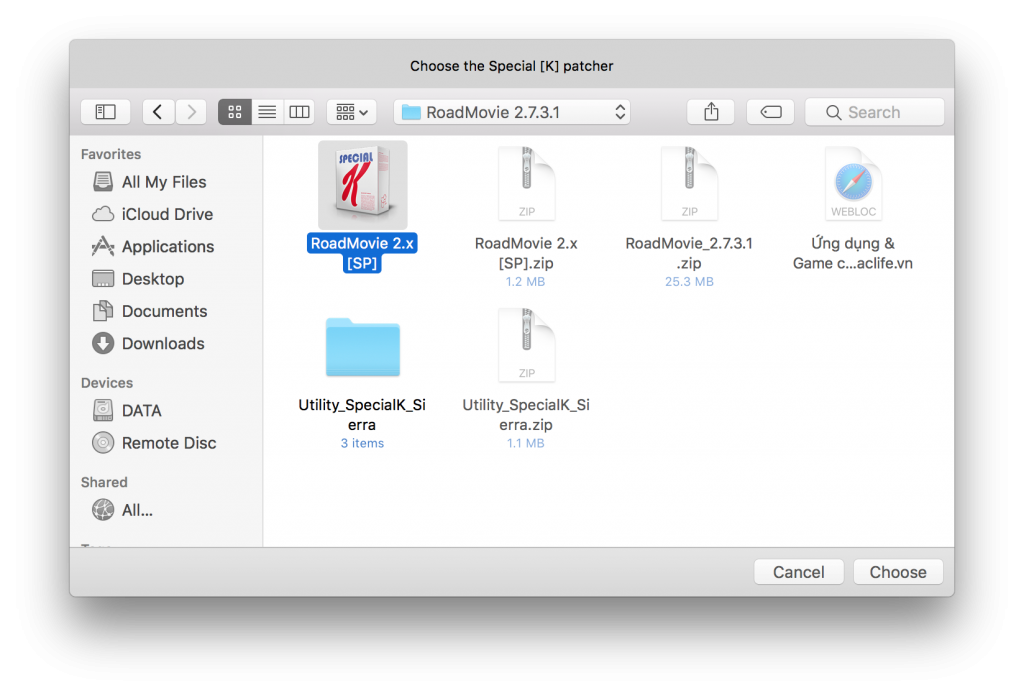This screenshot has height=696, width=1024.
Task: Click the Search field
Action: pyautogui.click(x=875, y=112)
